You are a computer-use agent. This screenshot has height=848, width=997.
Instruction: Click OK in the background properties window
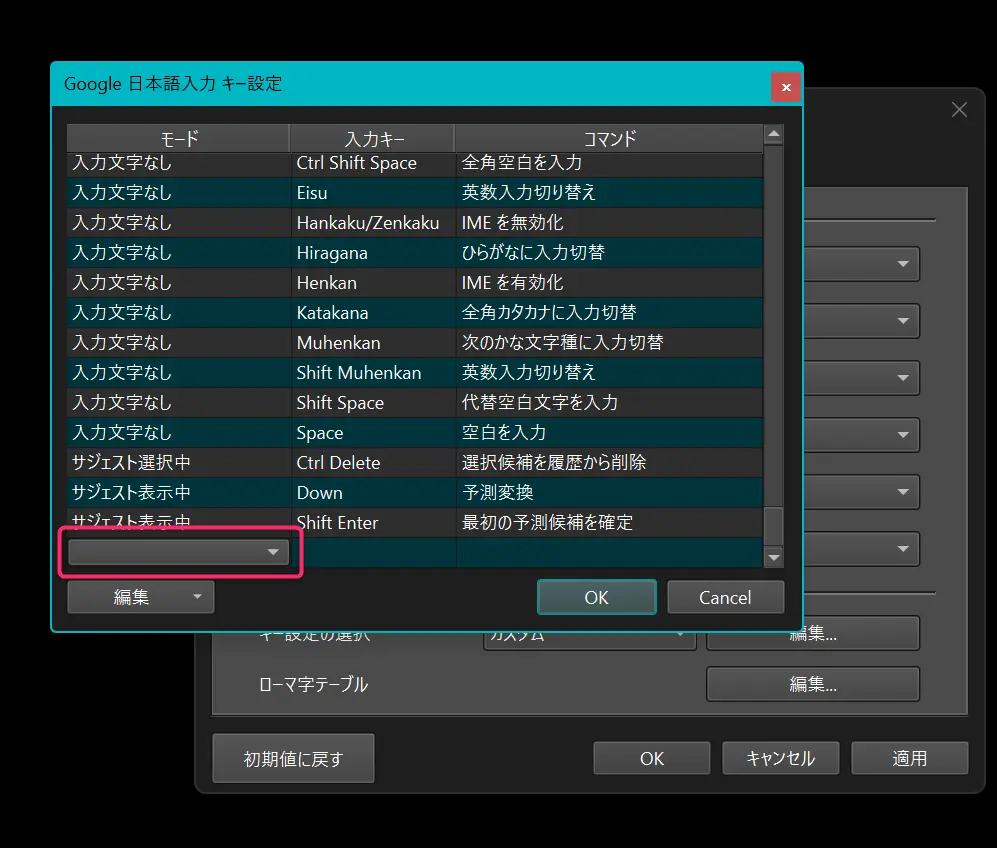pyautogui.click(x=652, y=758)
